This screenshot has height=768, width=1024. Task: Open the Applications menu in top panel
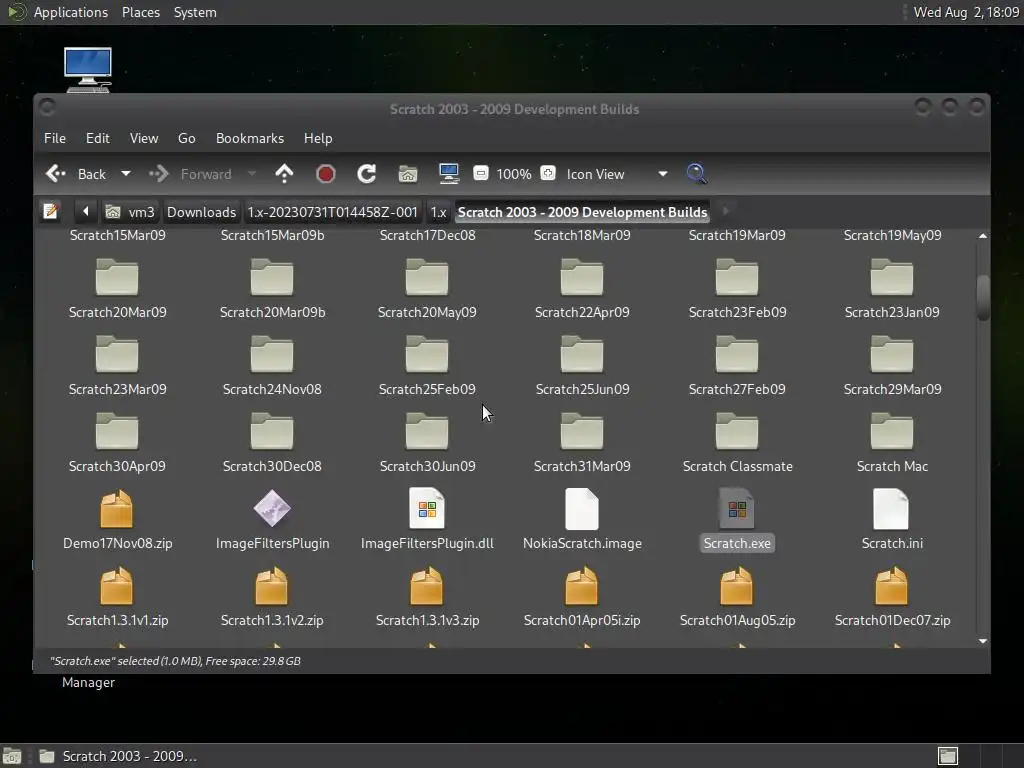[71, 12]
